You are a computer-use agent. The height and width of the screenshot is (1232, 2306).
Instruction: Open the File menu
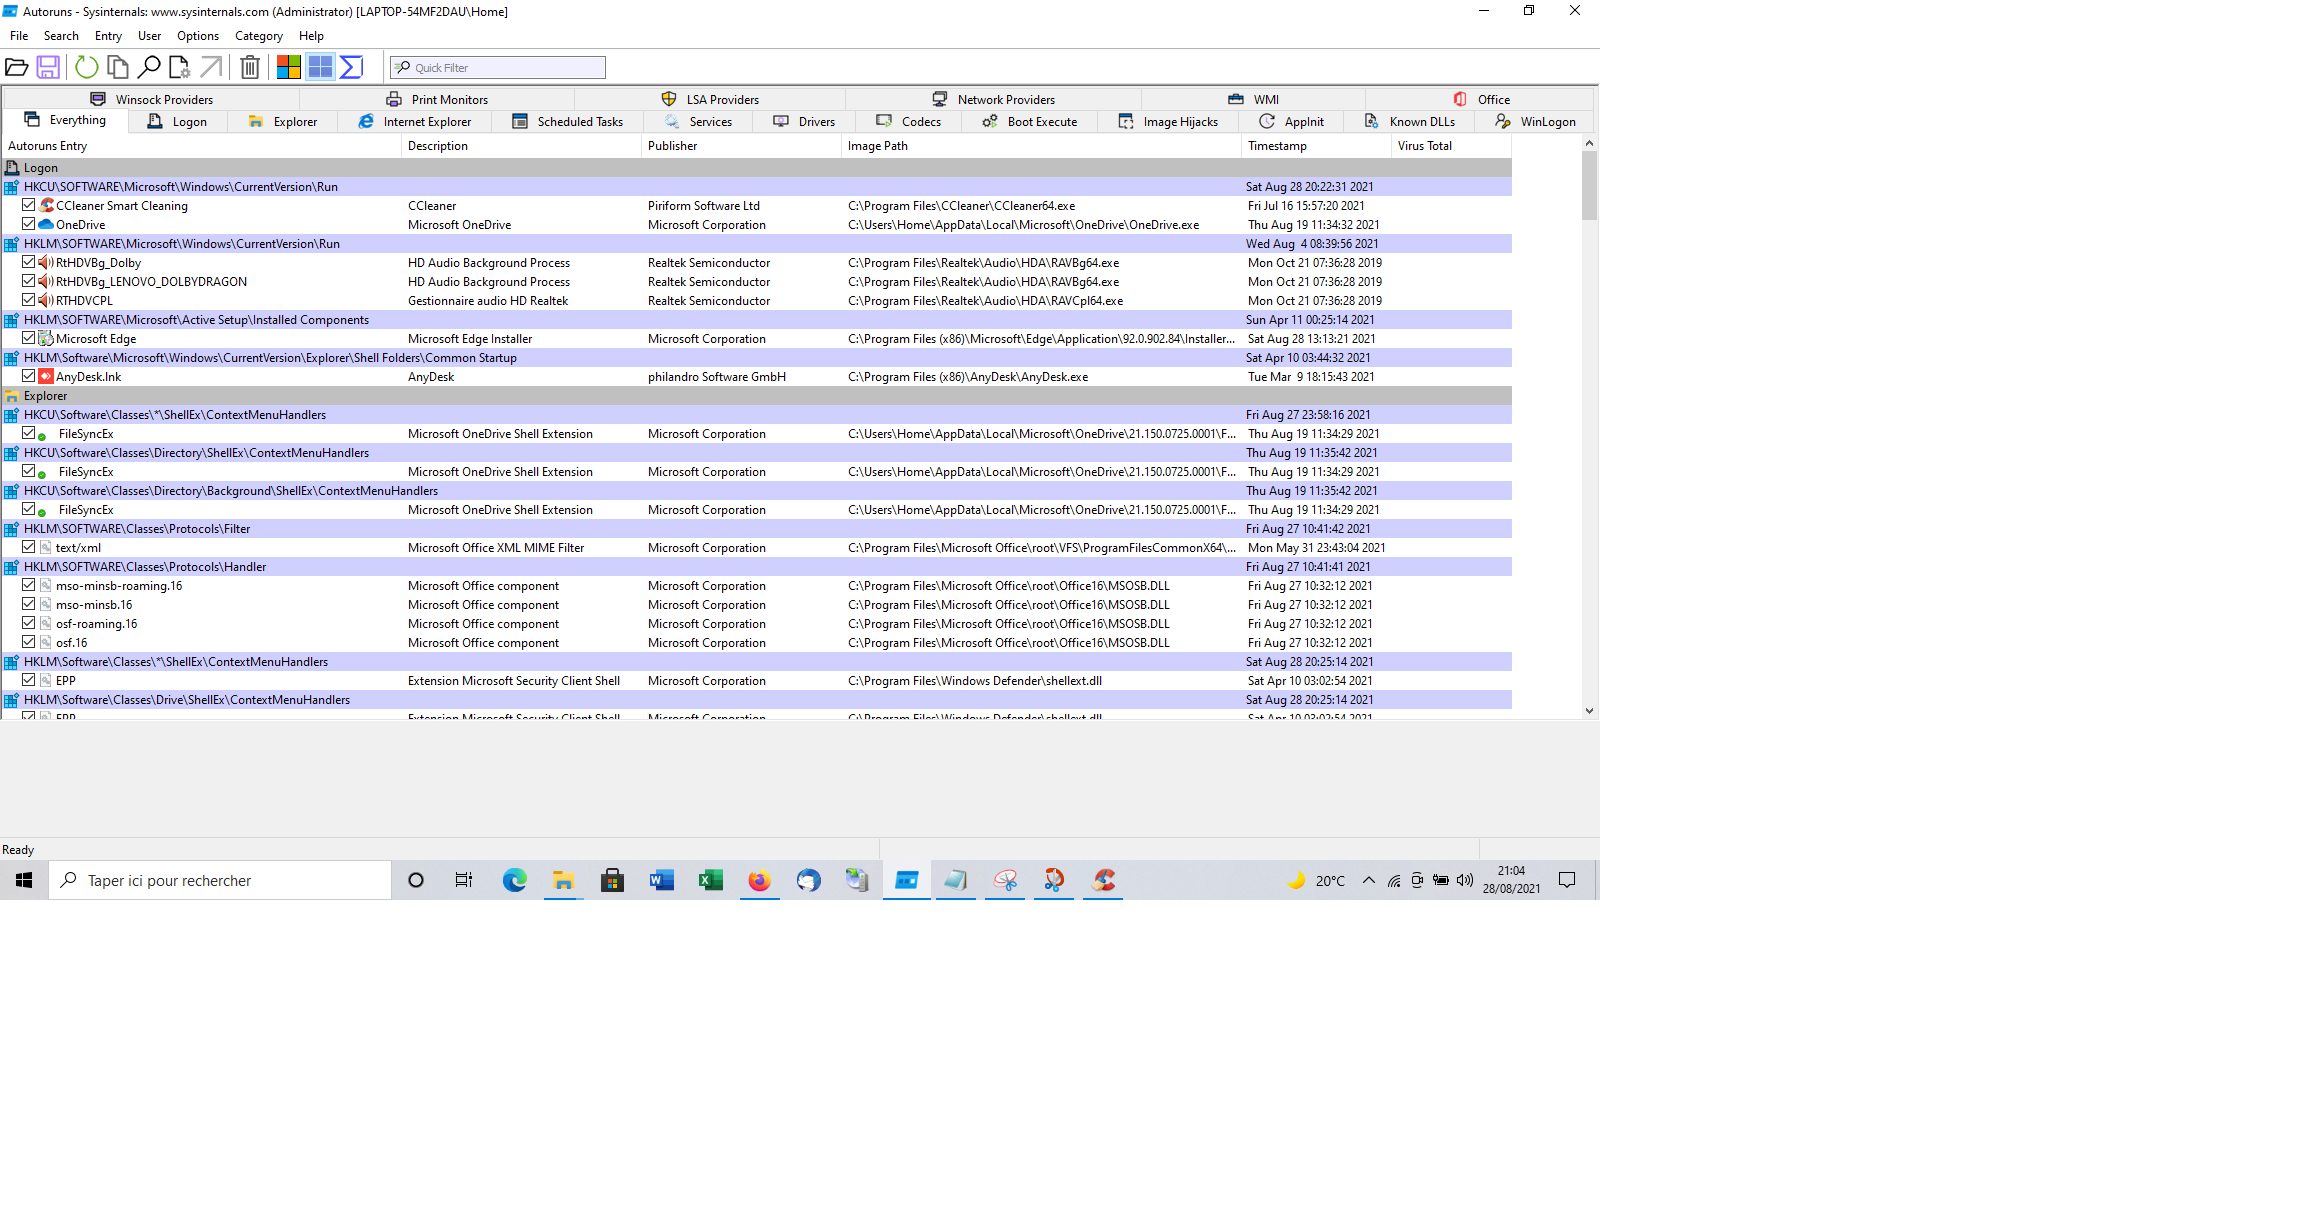pos(19,35)
